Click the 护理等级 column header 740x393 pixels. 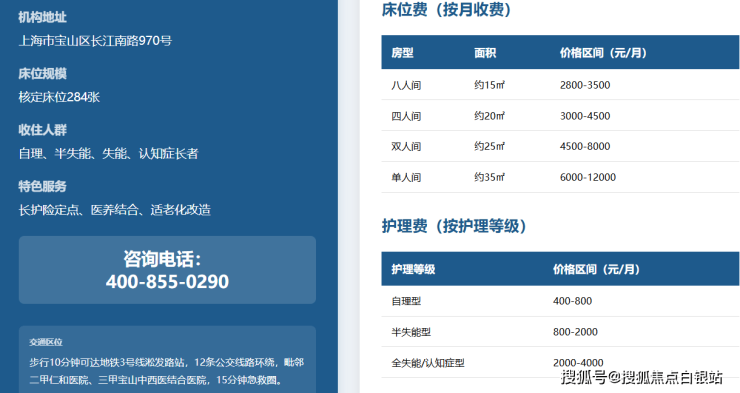coord(413,269)
